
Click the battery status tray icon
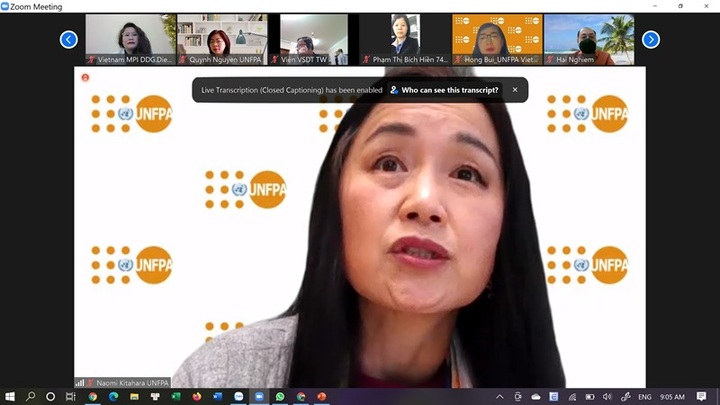(590, 397)
